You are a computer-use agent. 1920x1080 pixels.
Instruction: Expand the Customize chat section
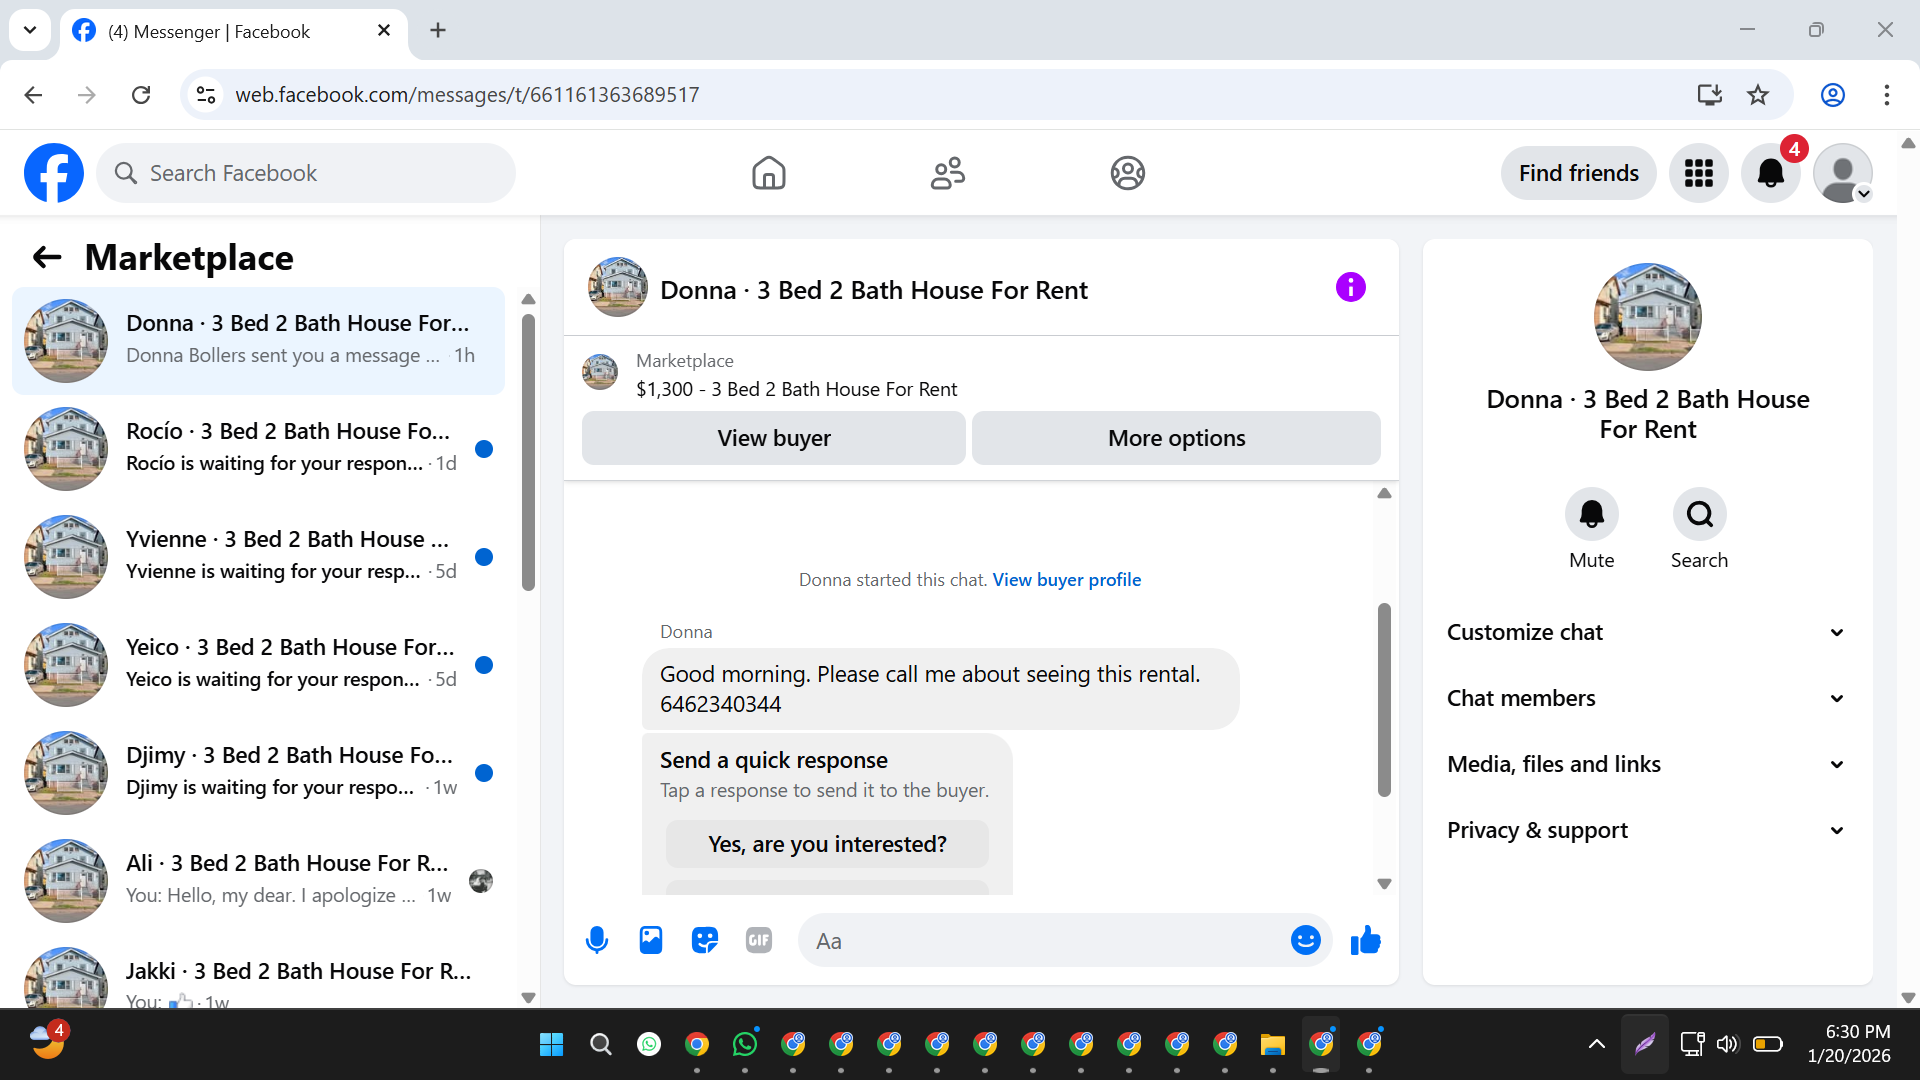pyautogui.click(x=1647, y=633)
